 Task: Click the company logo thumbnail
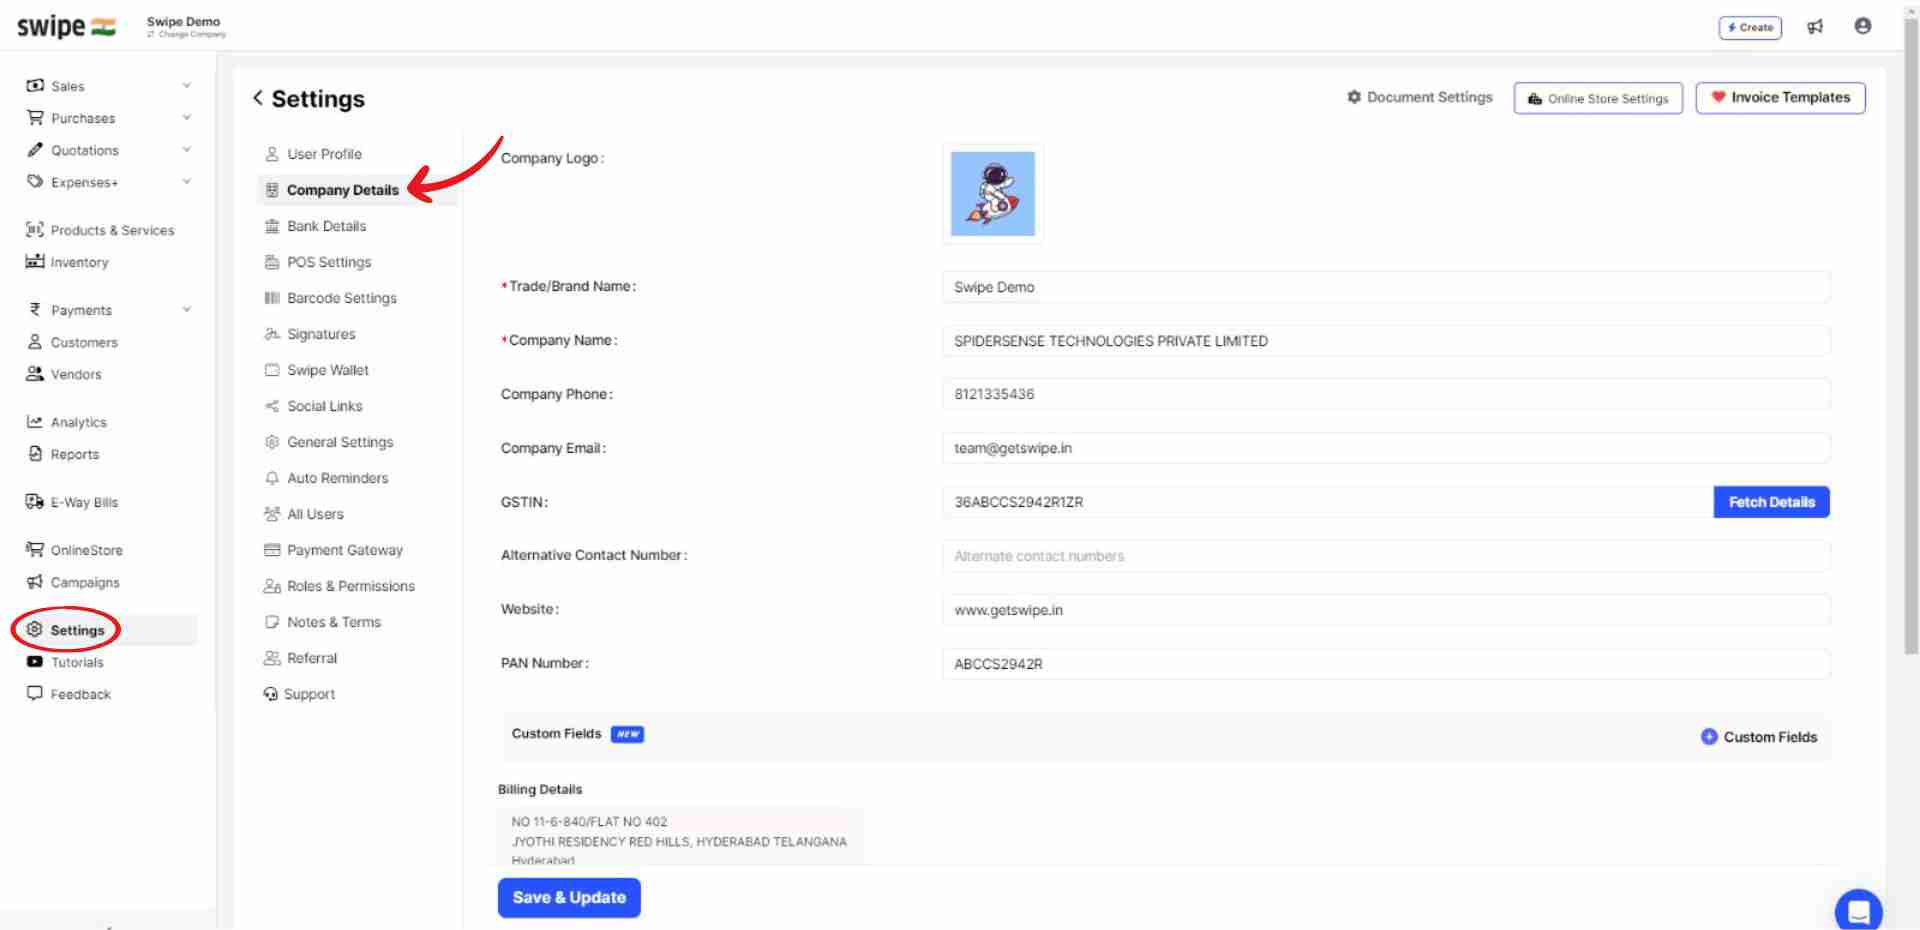992,194
